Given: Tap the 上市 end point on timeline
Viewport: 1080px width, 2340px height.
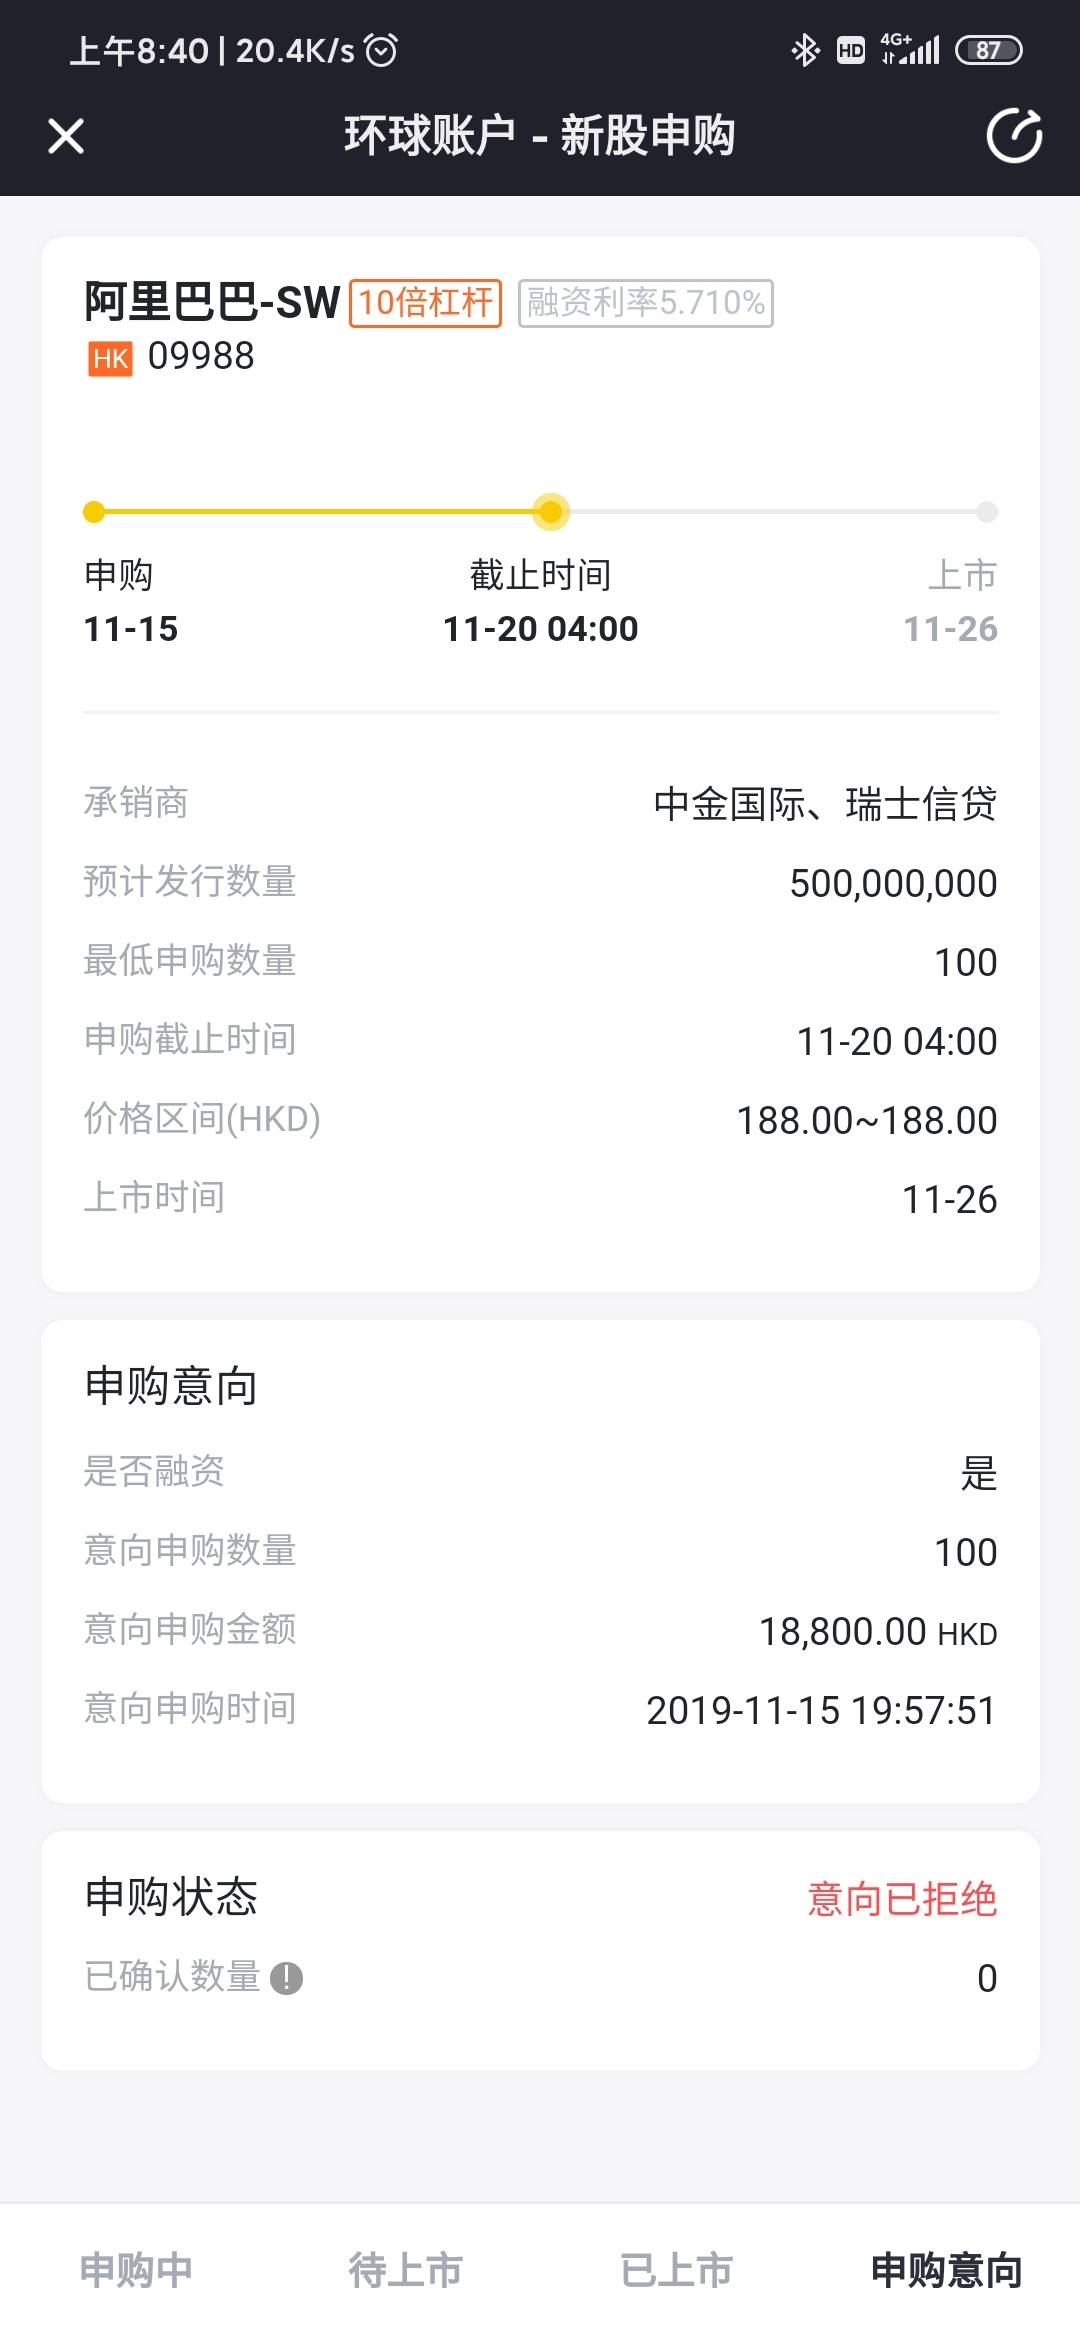Looking at the screenshot, I should 987,512.
